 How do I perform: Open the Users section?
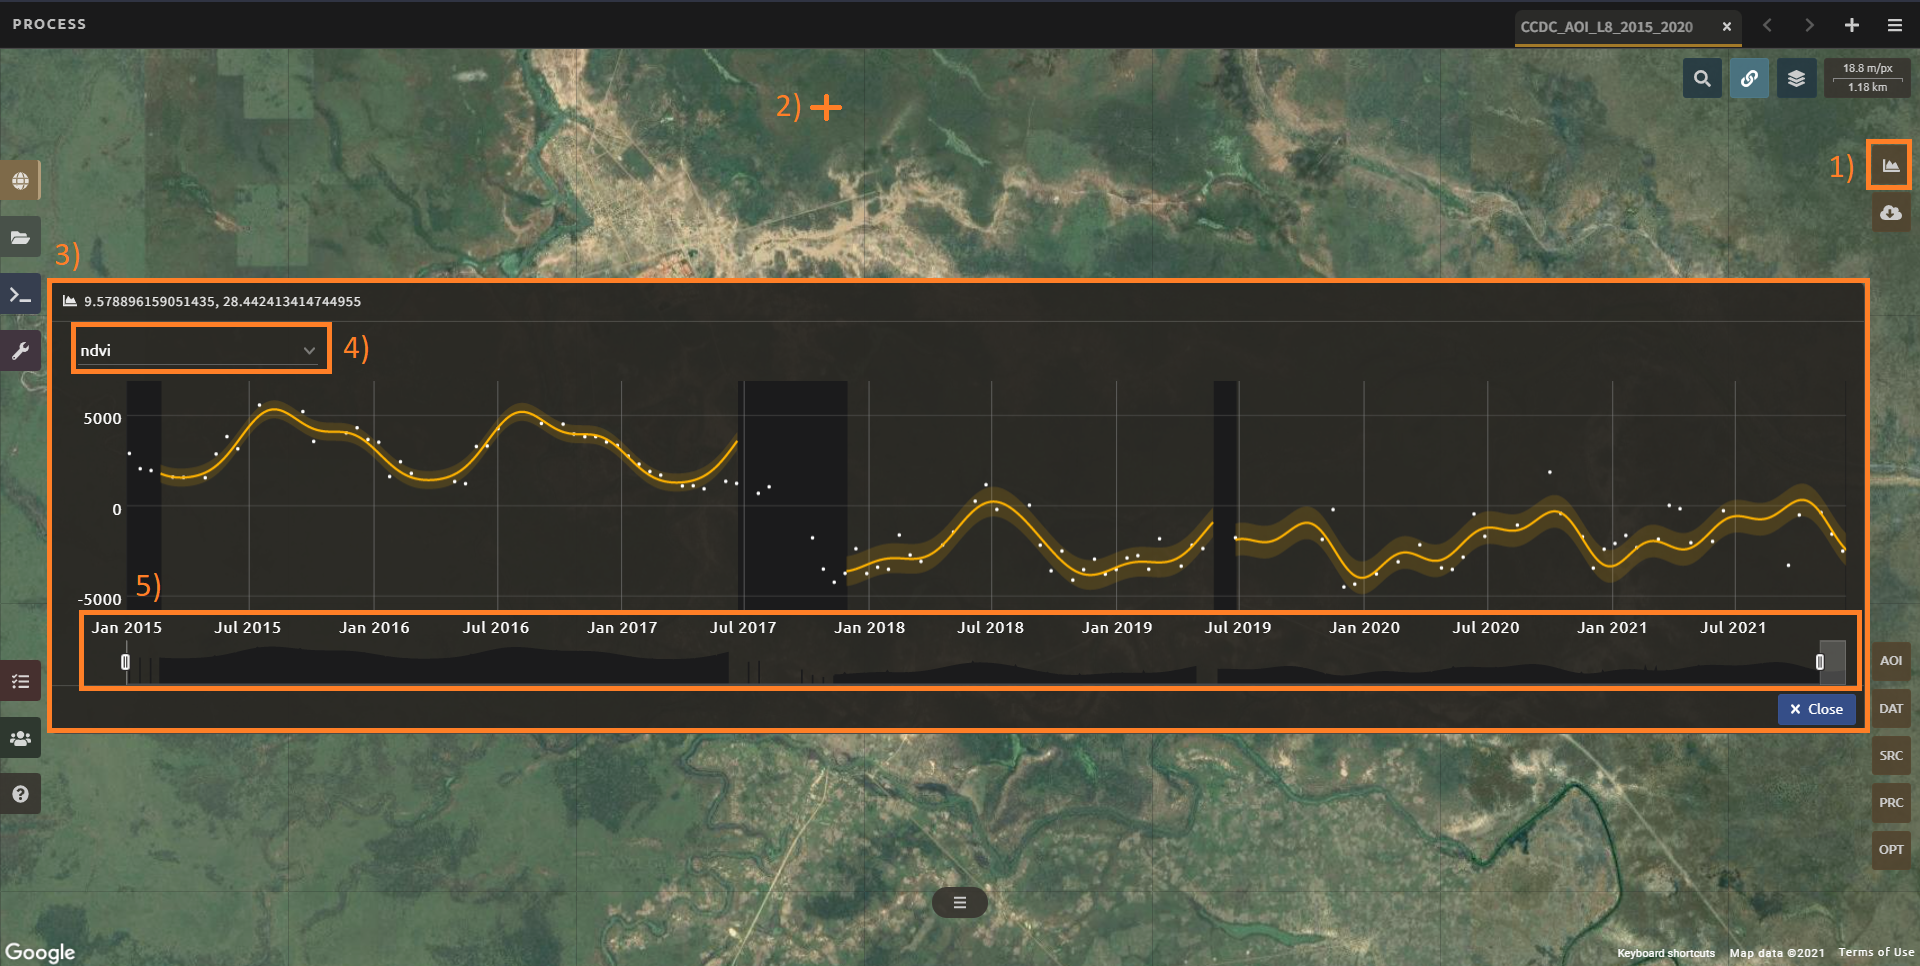pos(20,739)
